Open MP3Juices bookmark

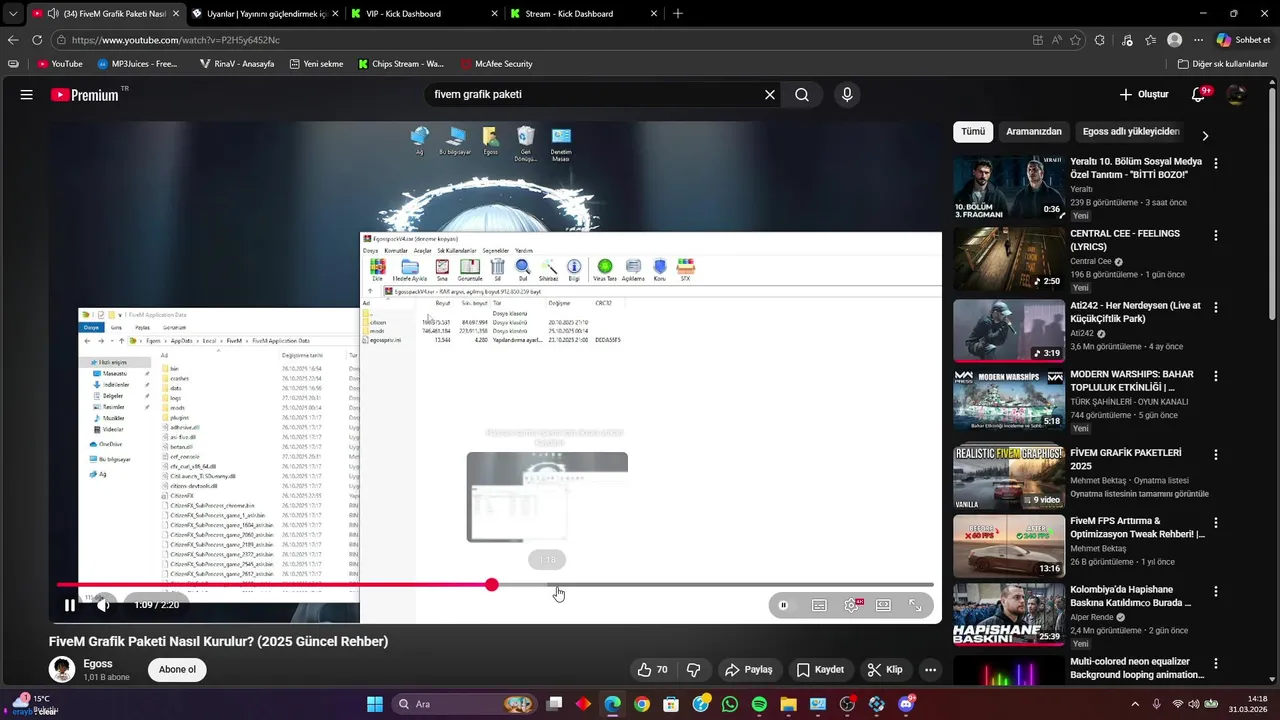pyautogui.click(x=137, y=64)
